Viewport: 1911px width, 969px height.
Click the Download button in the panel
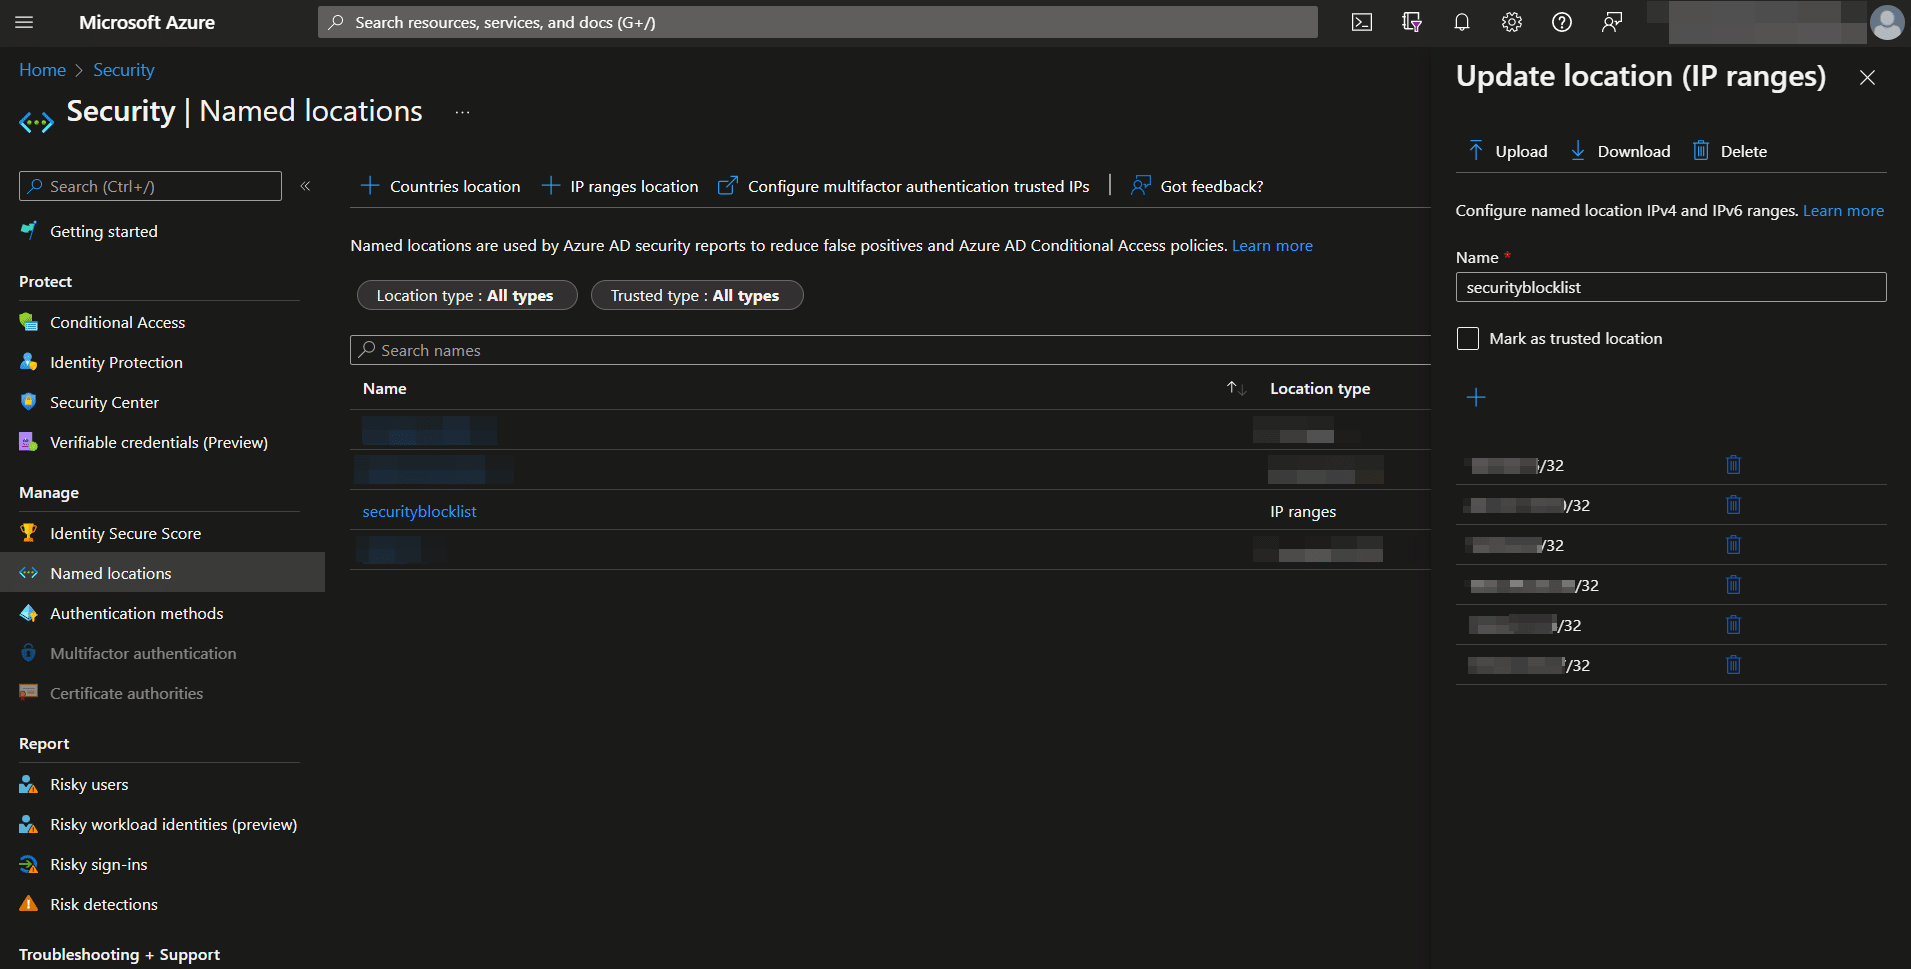(x=1620, y=151)
